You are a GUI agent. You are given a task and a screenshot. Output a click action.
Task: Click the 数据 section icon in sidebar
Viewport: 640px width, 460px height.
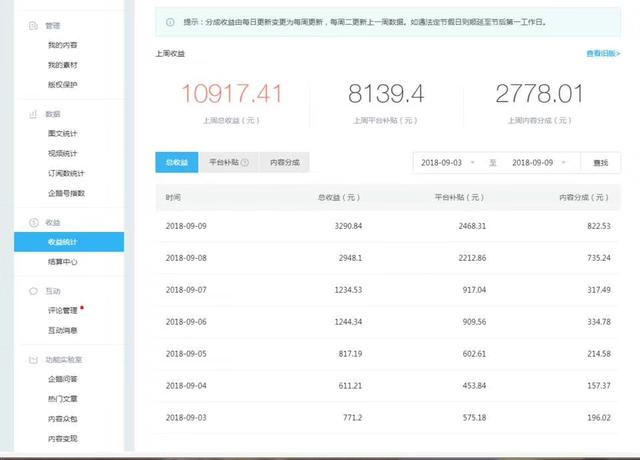pyautogui.click(x=33, y=114)
